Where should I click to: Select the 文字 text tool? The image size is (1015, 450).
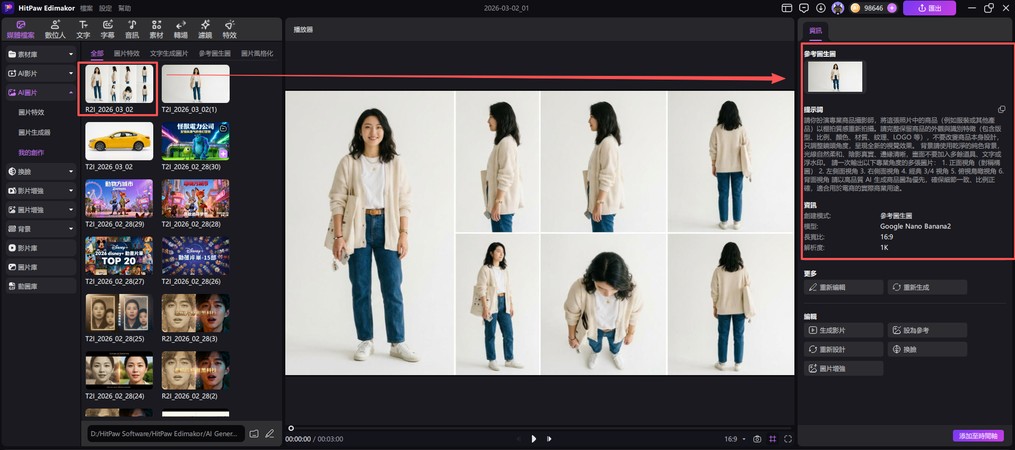point(83,29)
